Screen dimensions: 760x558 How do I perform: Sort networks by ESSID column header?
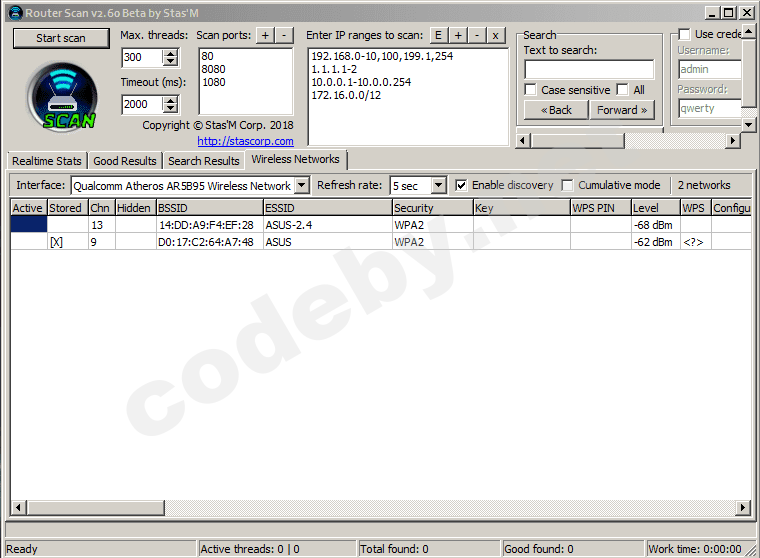328,208
